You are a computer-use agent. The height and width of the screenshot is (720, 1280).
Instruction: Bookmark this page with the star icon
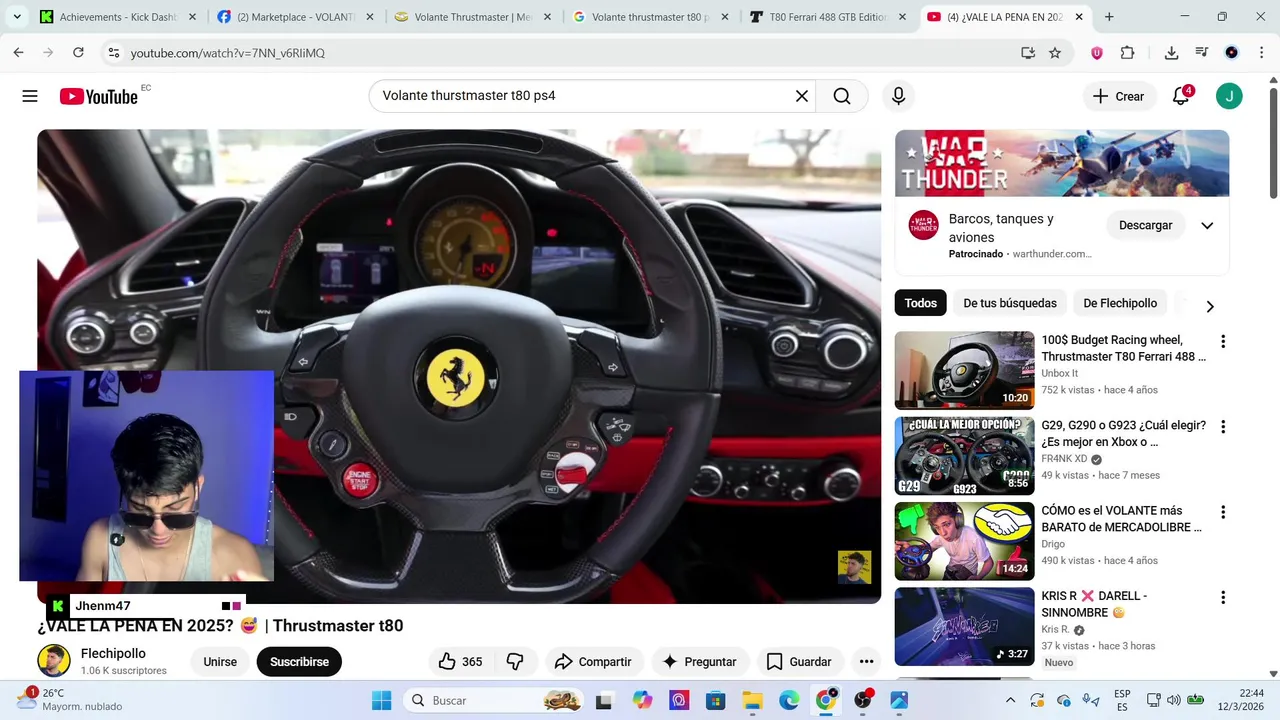pyautogui.click(x=1055, y=53)
